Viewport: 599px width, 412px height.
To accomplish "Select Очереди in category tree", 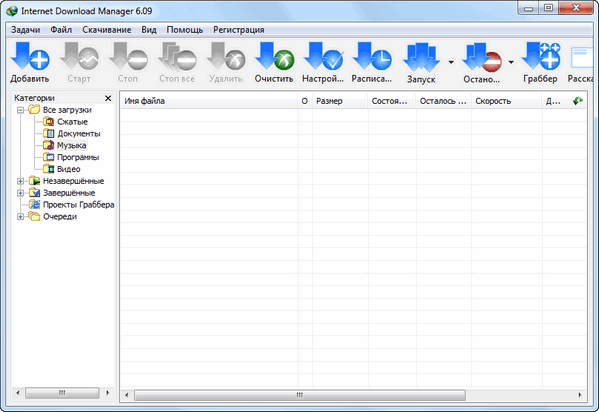I will (60, 217).
